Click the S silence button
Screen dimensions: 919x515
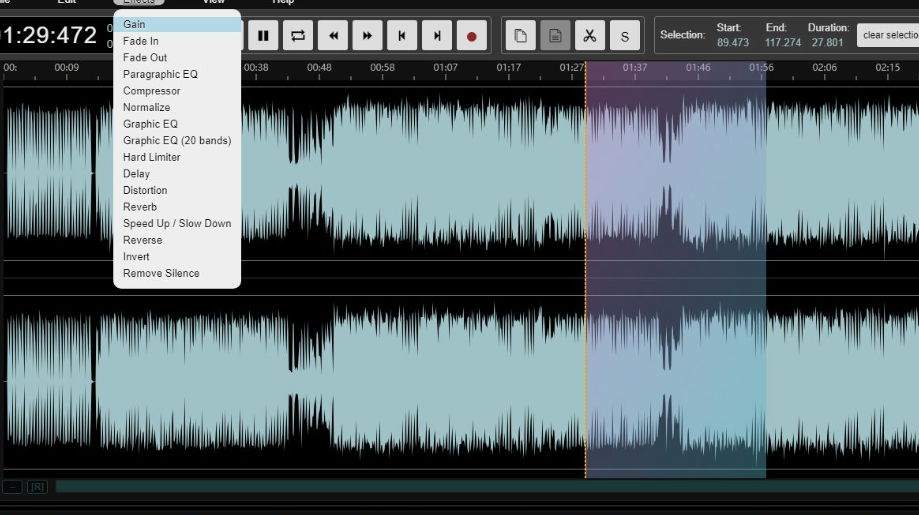(625, 36)
